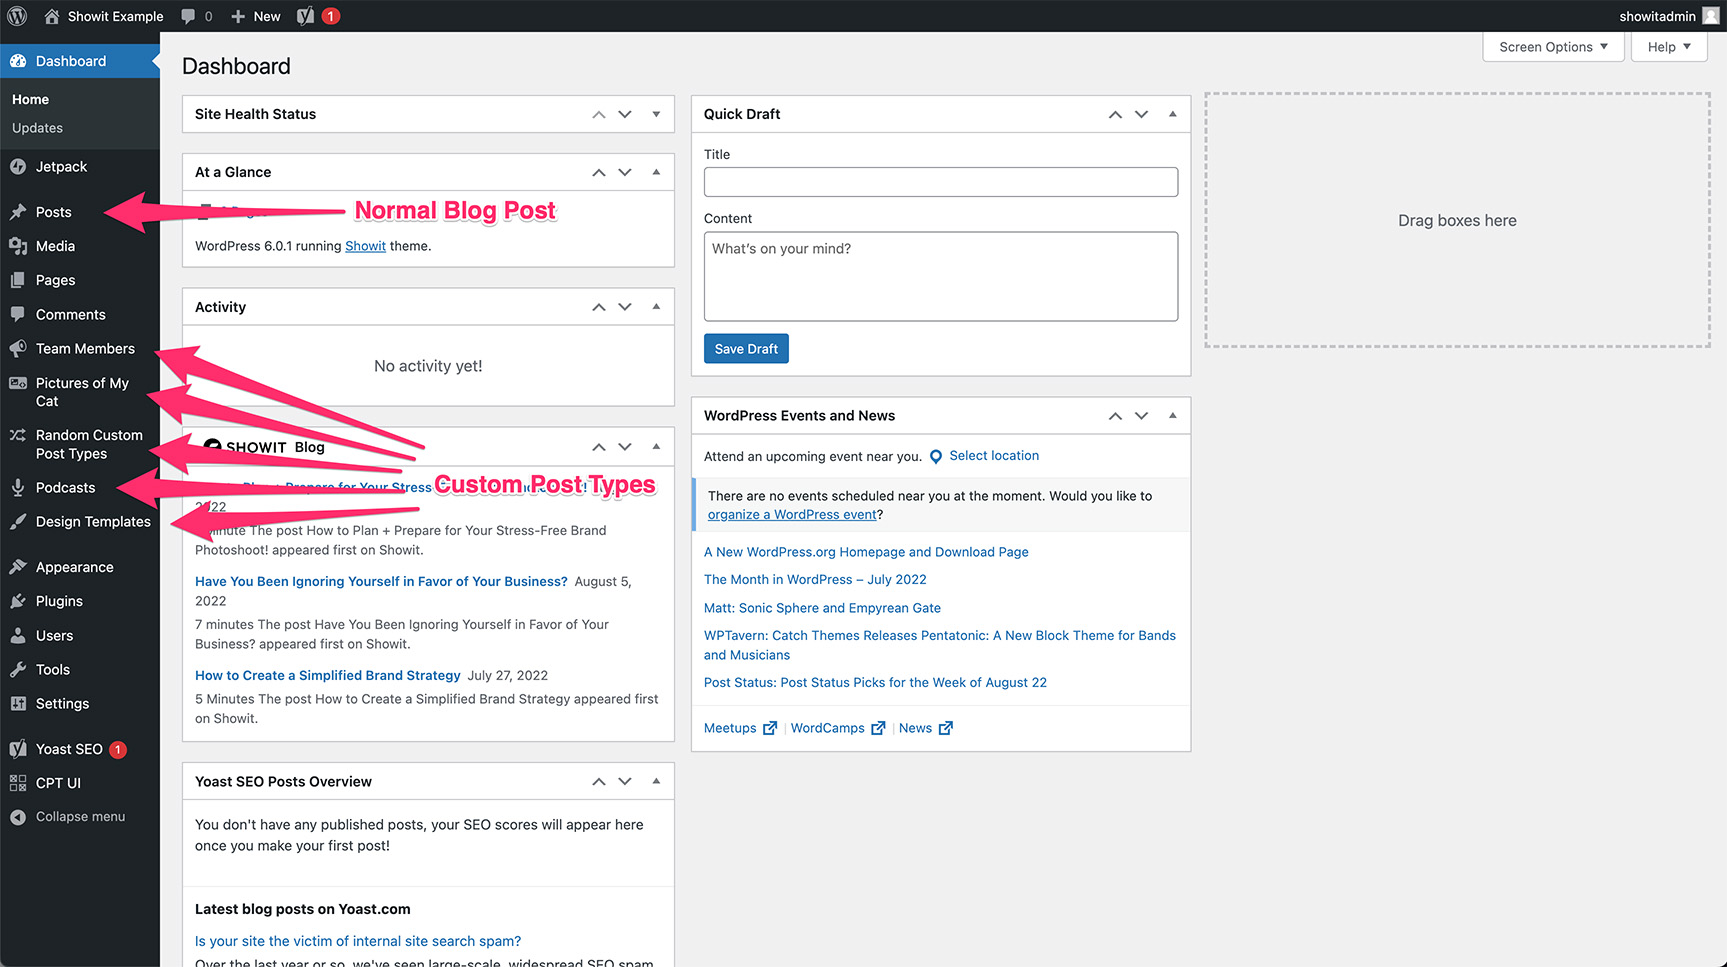Expand the Help dropdown
The image size is (1727, 967).
click(x=1668, y=46)
